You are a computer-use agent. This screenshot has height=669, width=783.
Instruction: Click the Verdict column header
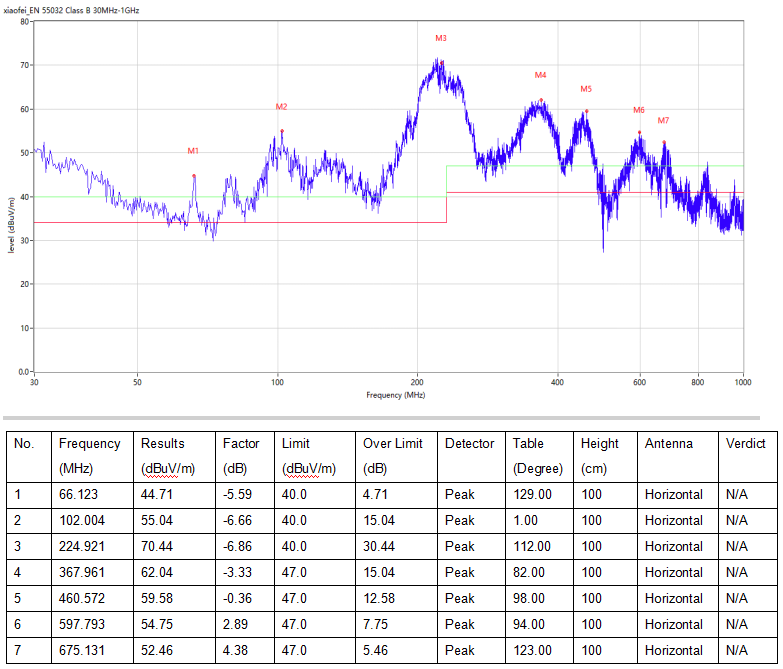coord(745,443)
